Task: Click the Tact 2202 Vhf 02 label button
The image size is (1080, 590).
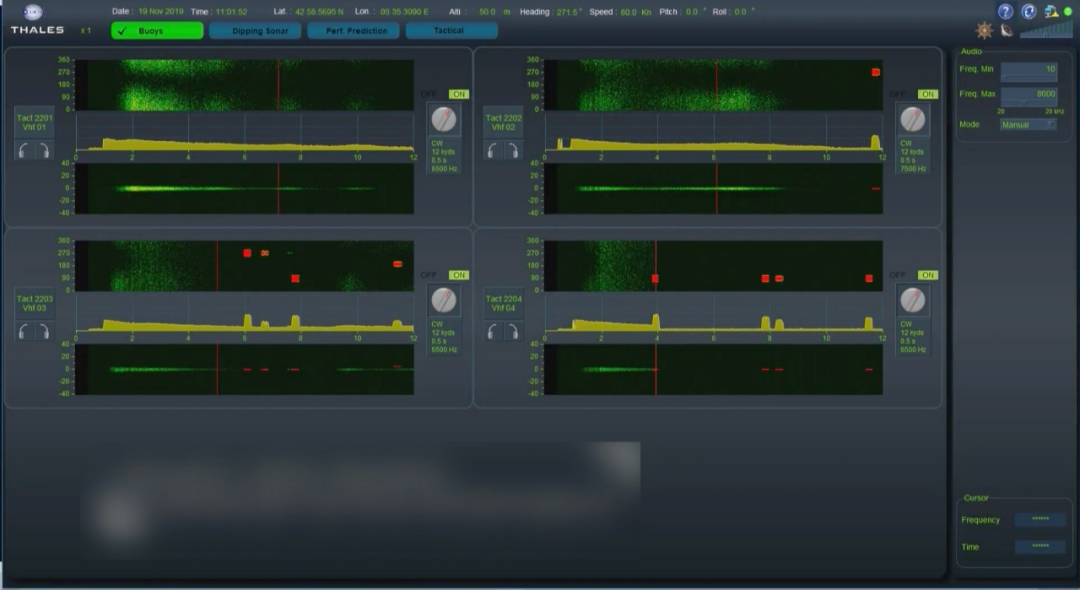Action: point(503,123)
